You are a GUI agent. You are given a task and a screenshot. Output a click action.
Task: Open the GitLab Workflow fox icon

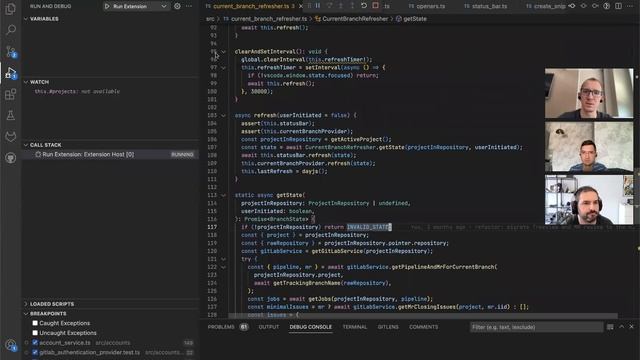[11, 136]
